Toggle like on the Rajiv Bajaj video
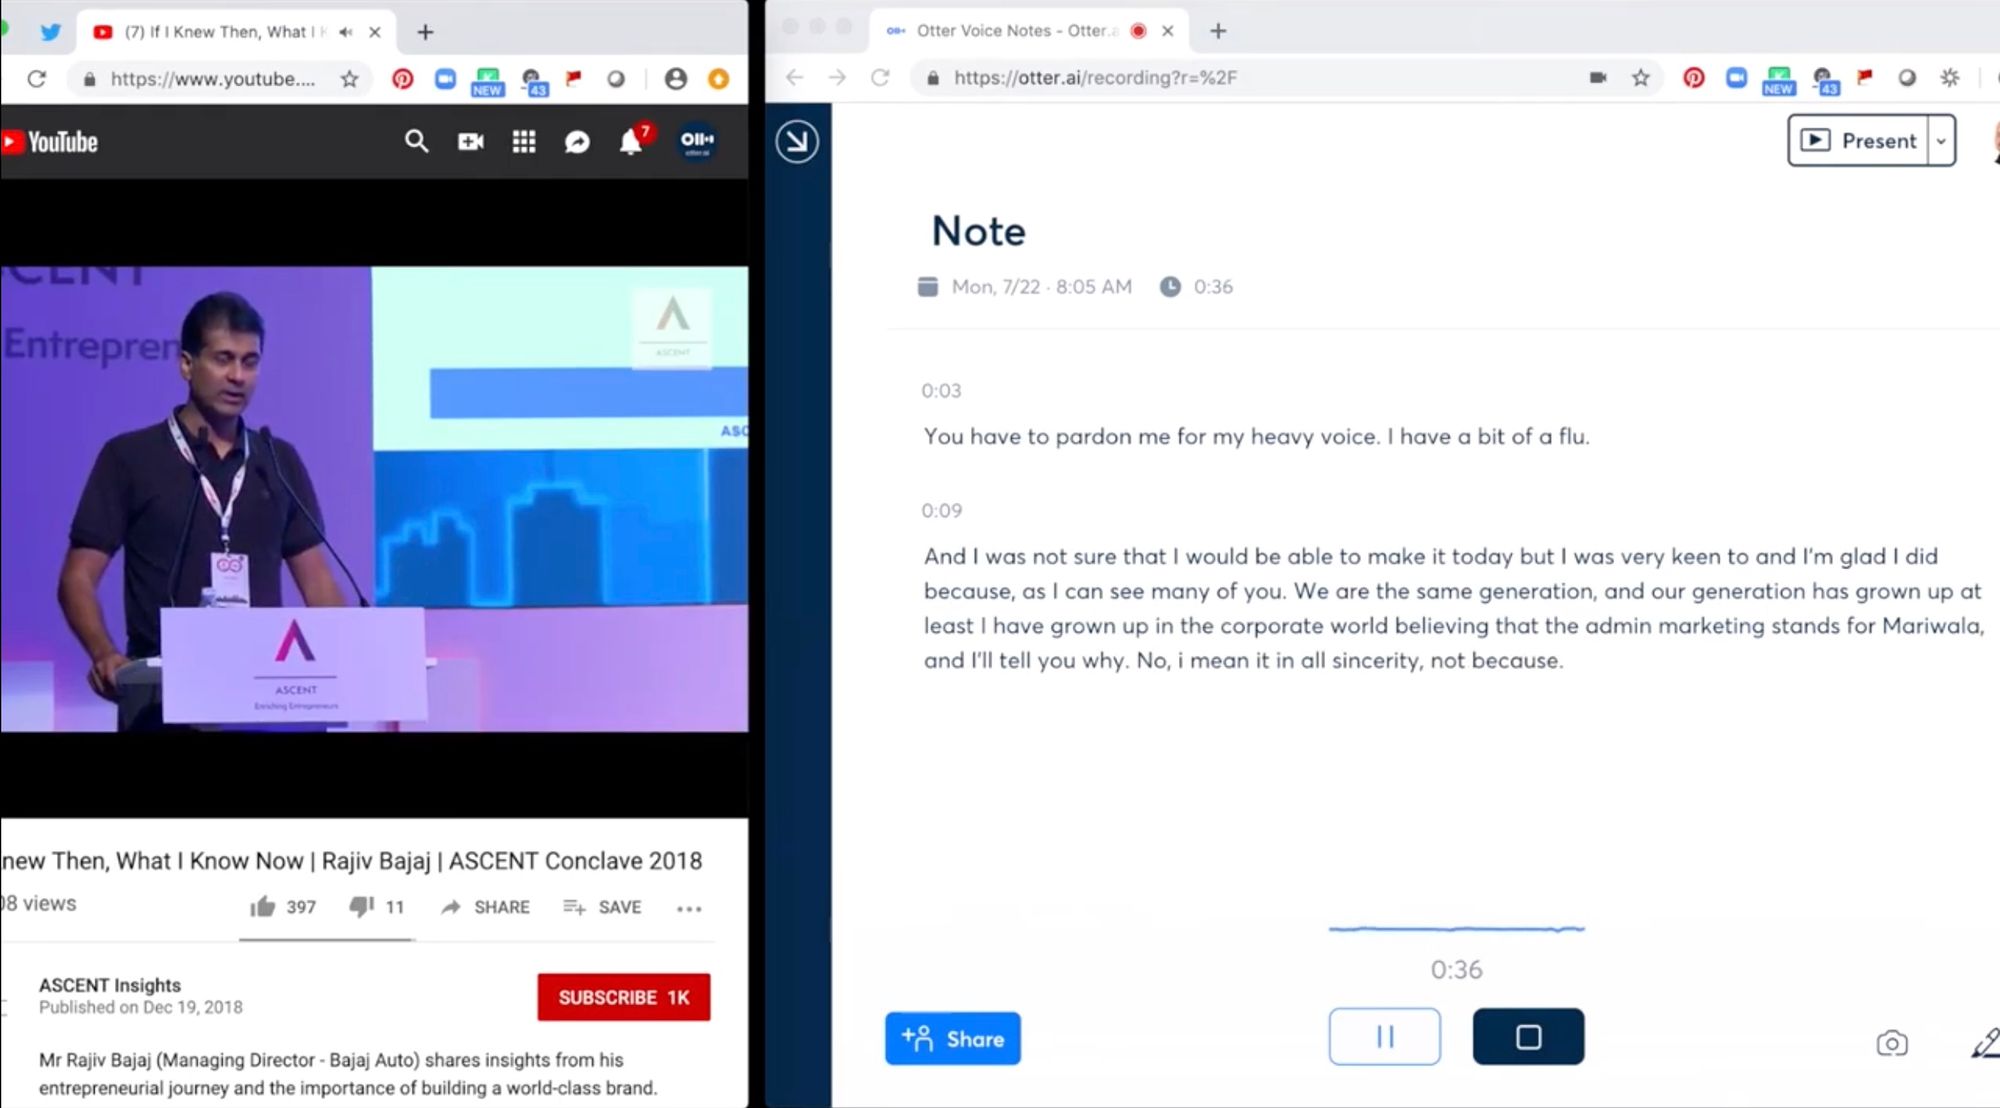This screenshot has width=2000, height=1108. pos(262,906)
